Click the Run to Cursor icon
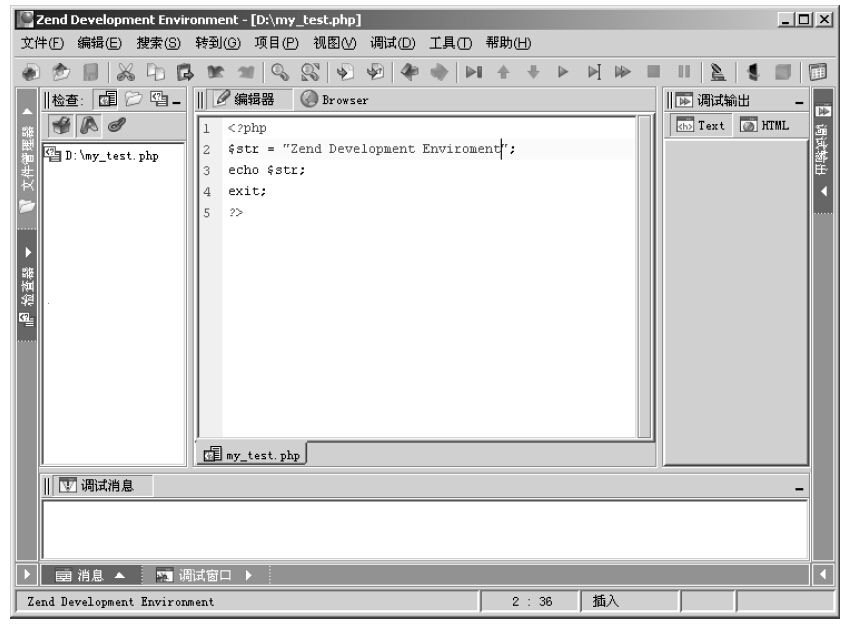Viewport: 848px width, 624px height. 594,72
